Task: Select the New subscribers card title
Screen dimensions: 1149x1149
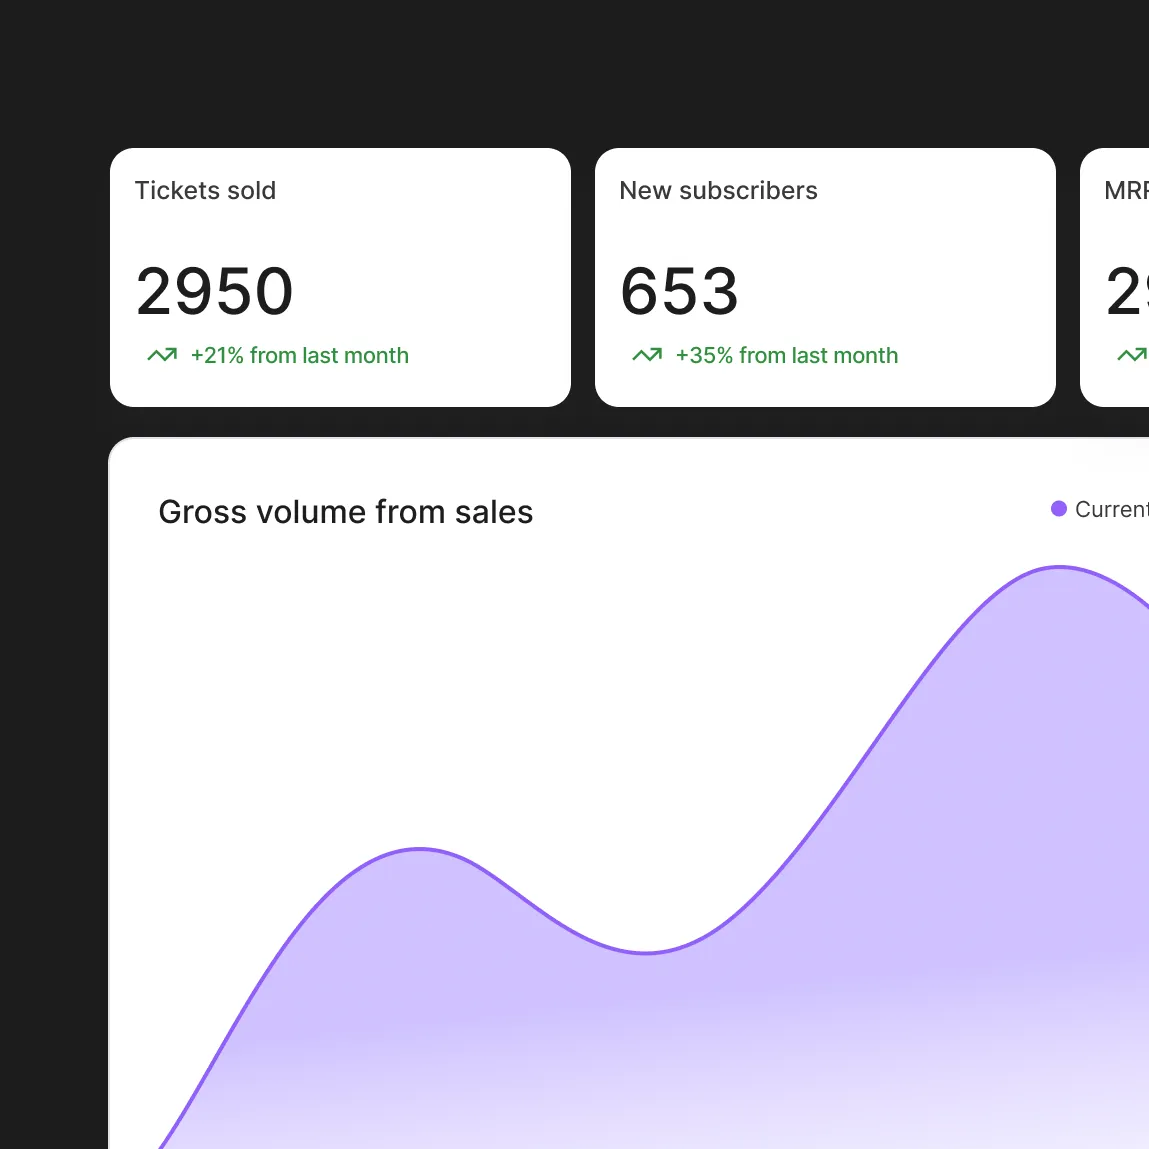Action: click(x=718, y=190)
